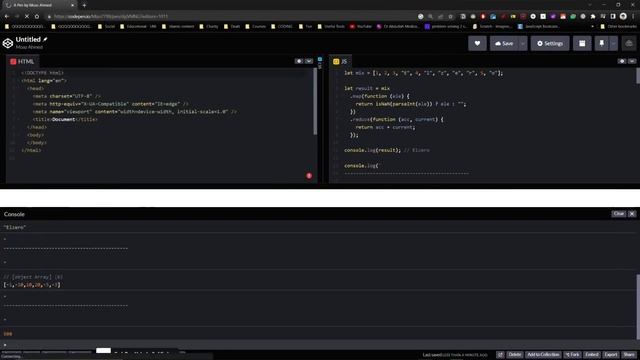
Task: Go back in browser history
Action: pyautogui.click(x=7, y=16)
